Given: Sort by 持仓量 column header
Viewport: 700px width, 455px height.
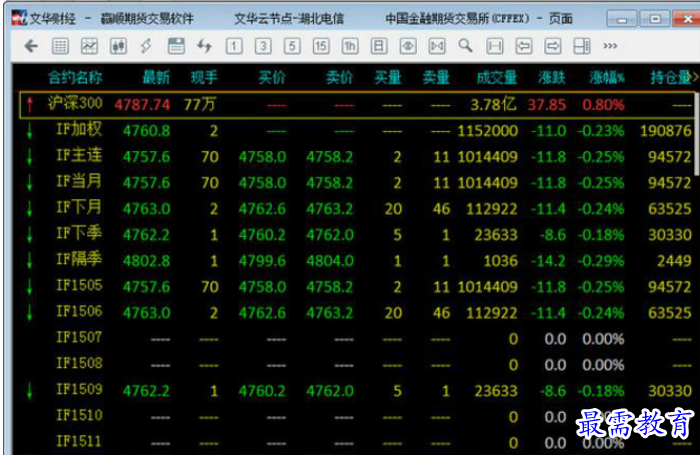Looking at the screenshot, I should pos(671,78).
